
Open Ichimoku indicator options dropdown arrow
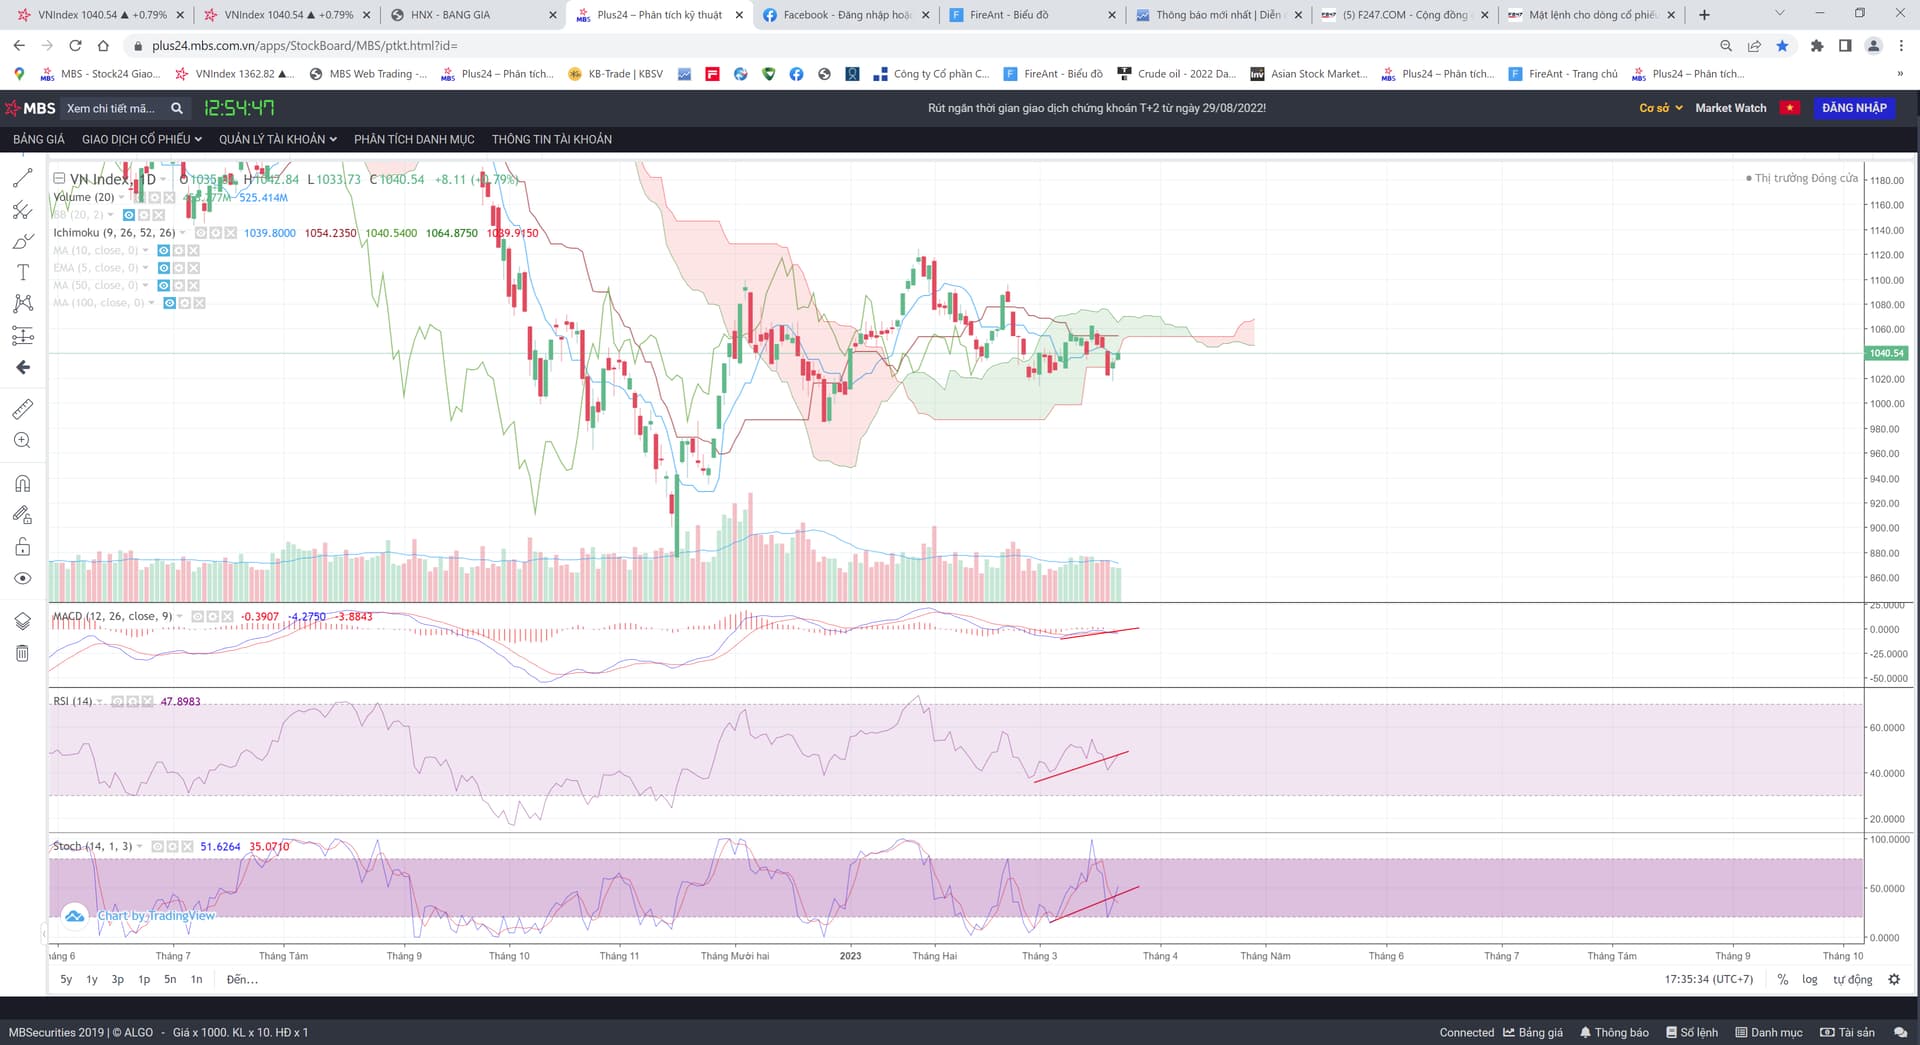[x=183, y=233]
